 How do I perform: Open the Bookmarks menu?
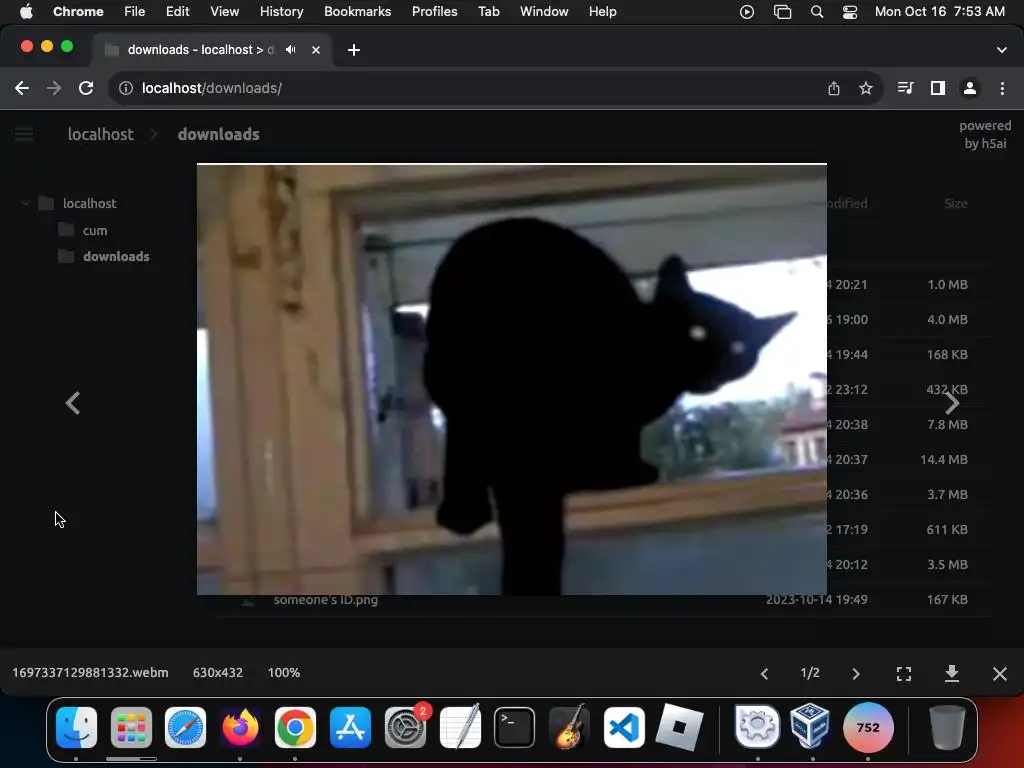click(x=357, y=11)
